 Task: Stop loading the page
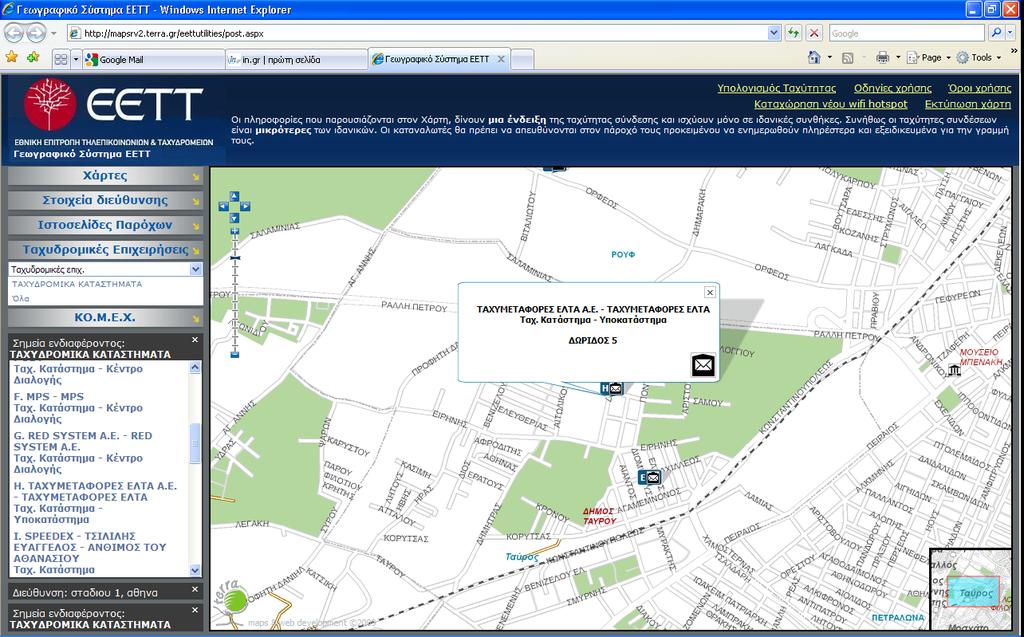[814, 33]
